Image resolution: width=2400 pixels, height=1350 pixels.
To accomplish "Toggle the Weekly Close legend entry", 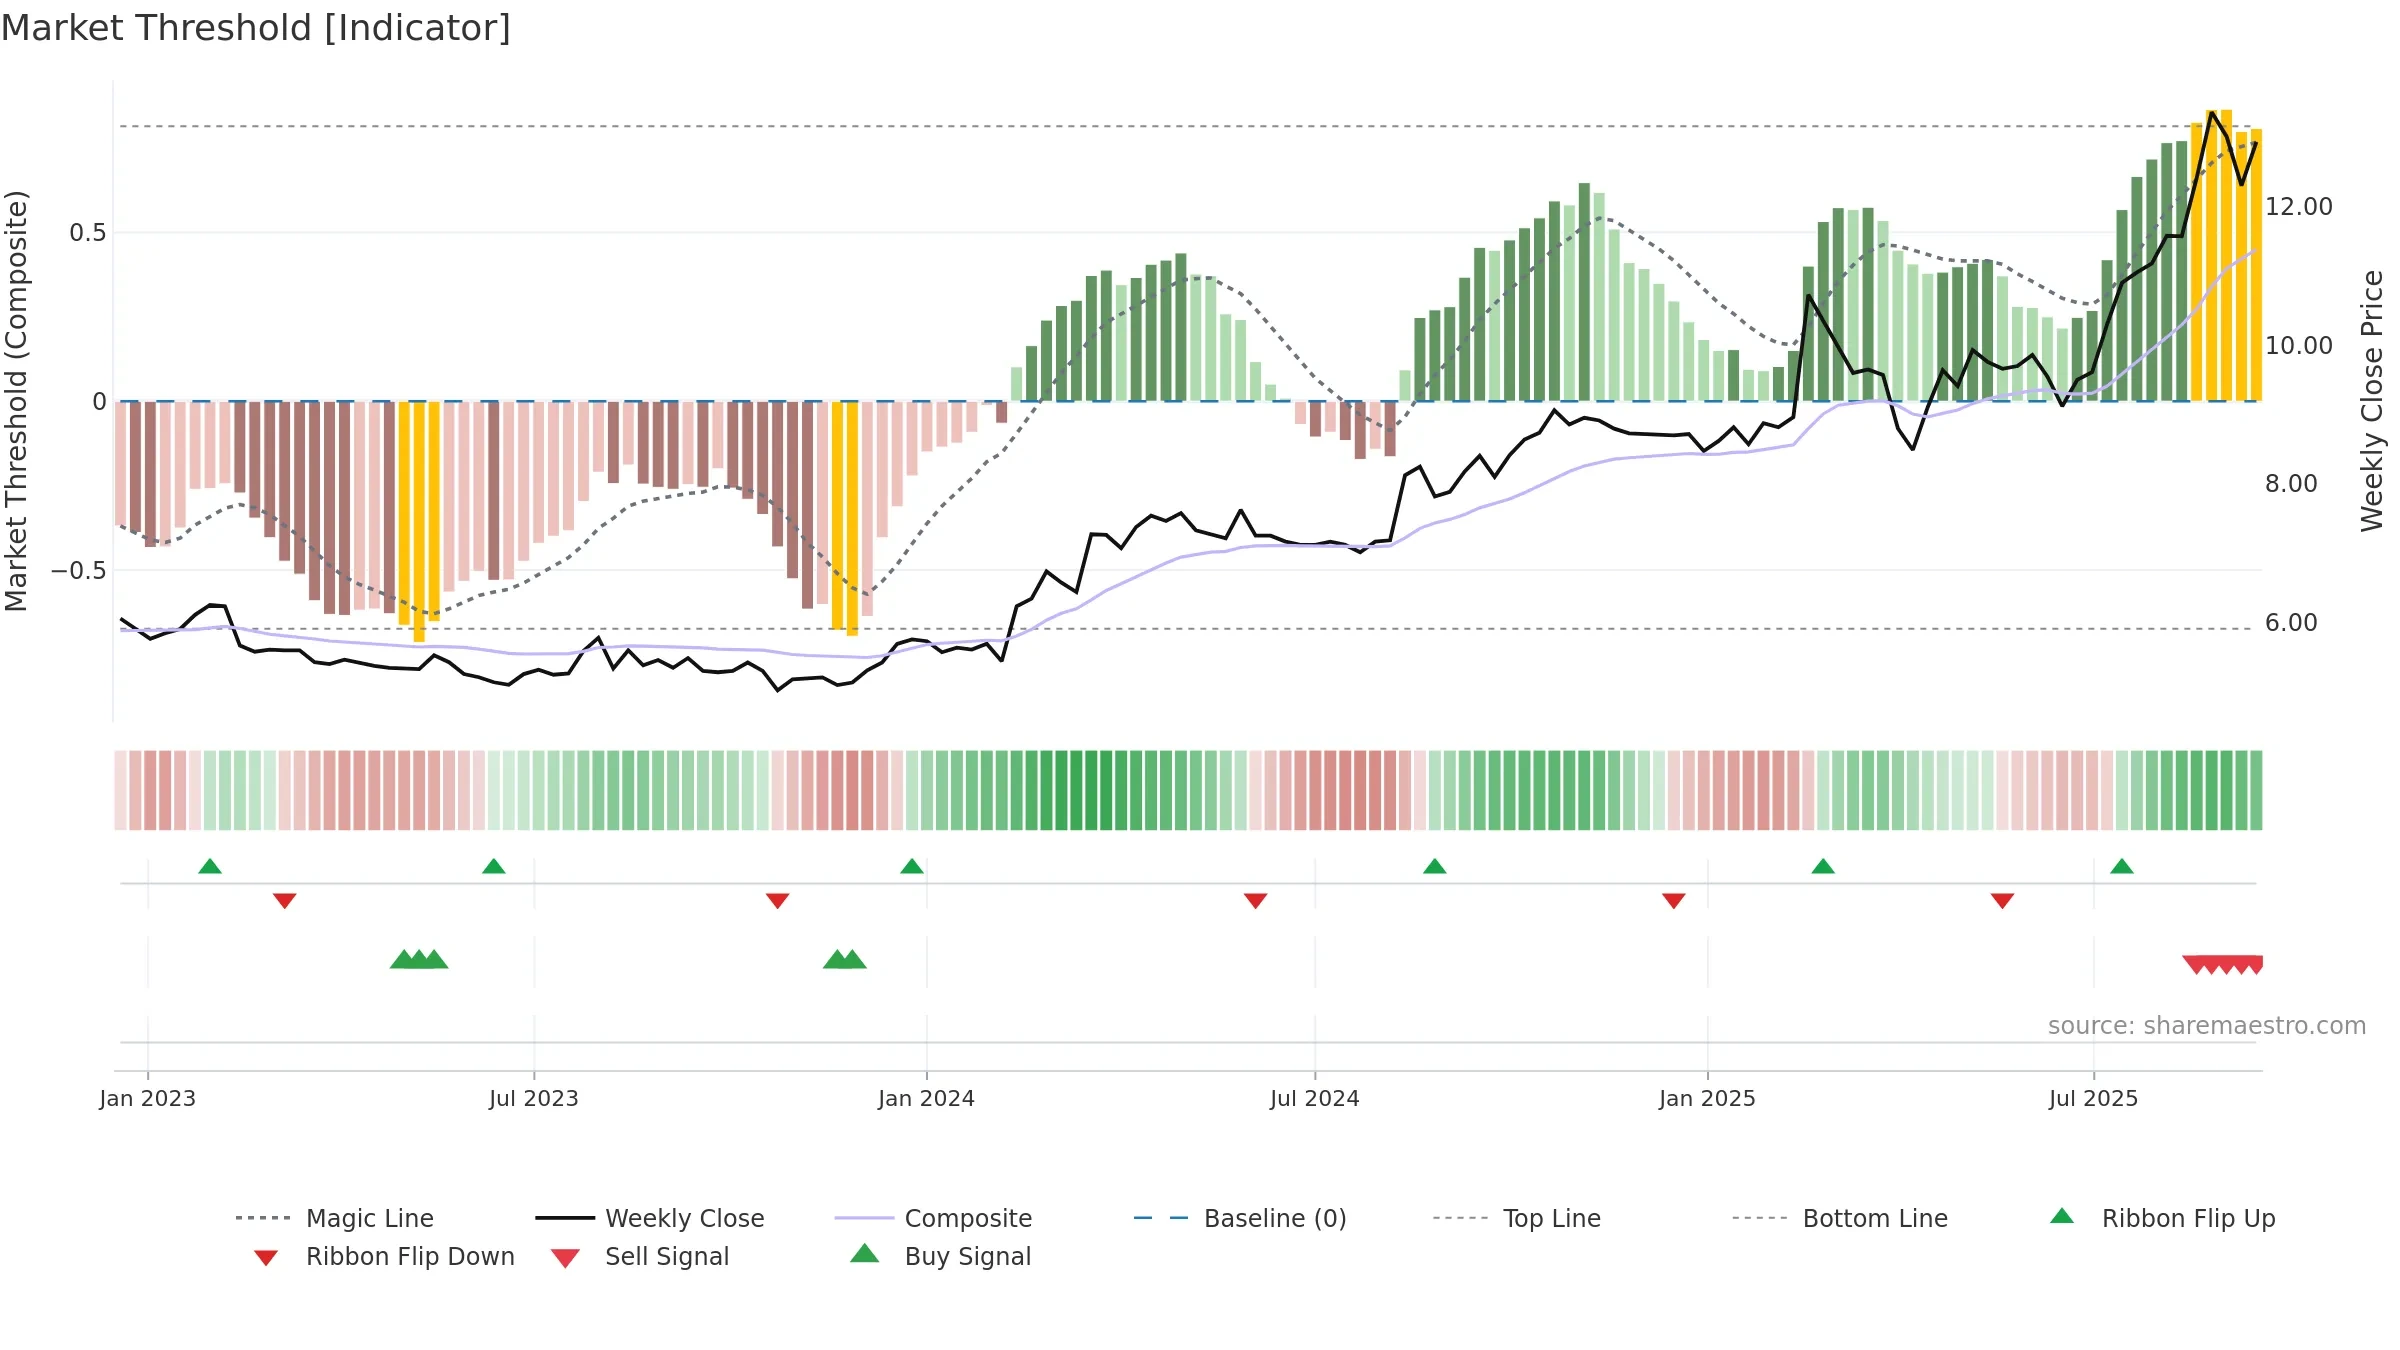I will tap(649, 1218).
